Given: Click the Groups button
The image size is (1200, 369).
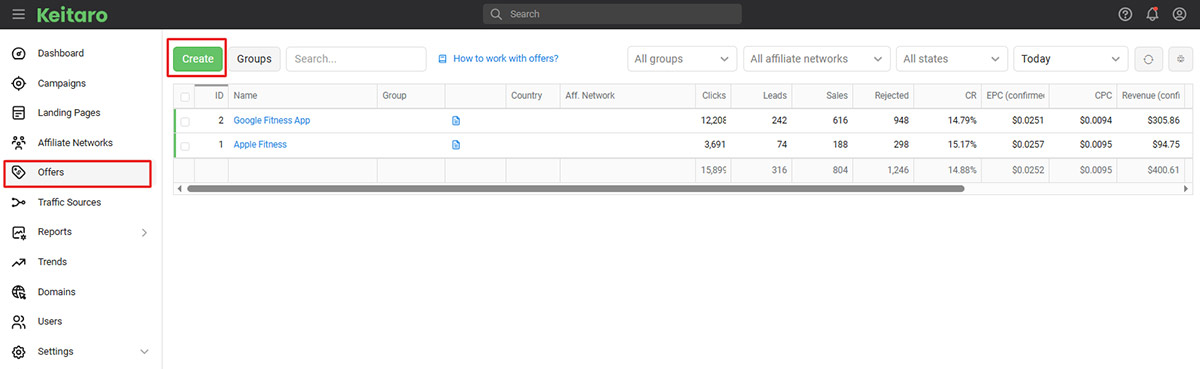Looking at the screenshot, I should [x=254, y=59].
